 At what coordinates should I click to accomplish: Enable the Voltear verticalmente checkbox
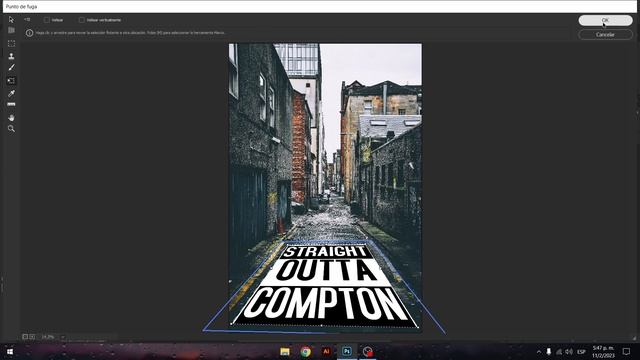tap(82, 20)
